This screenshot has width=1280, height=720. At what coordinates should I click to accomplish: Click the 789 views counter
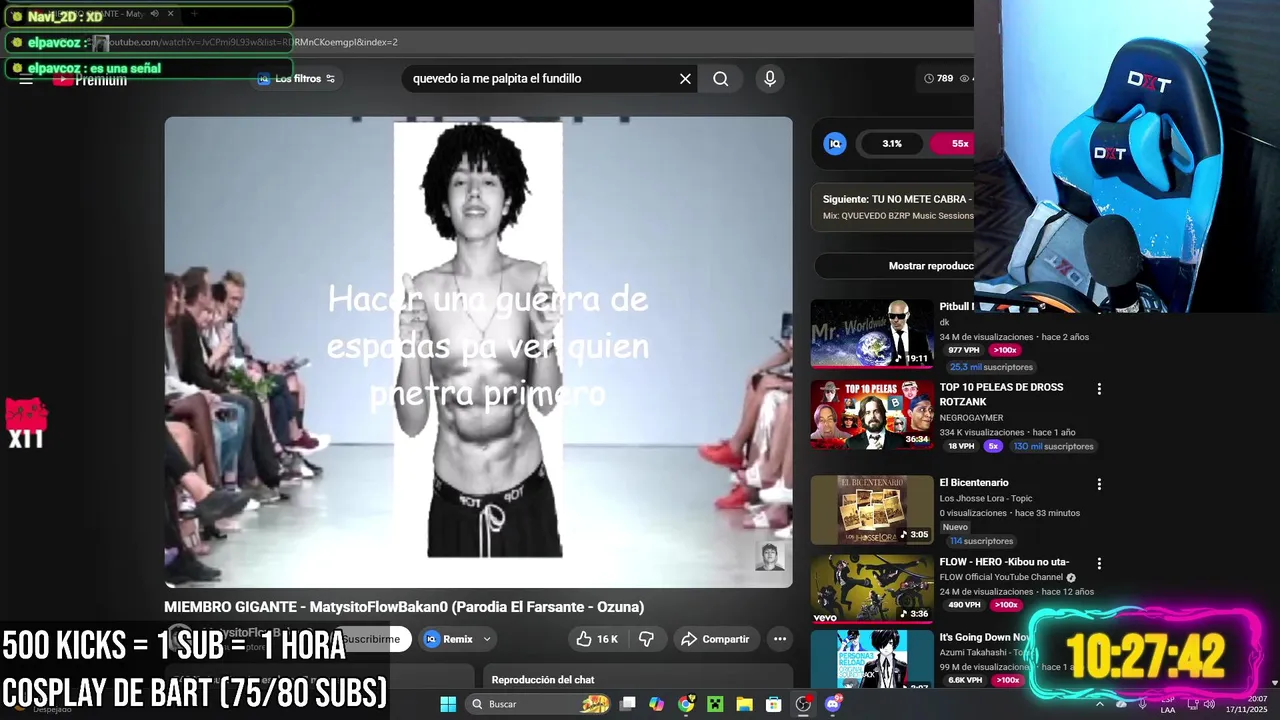pos(939,79)
